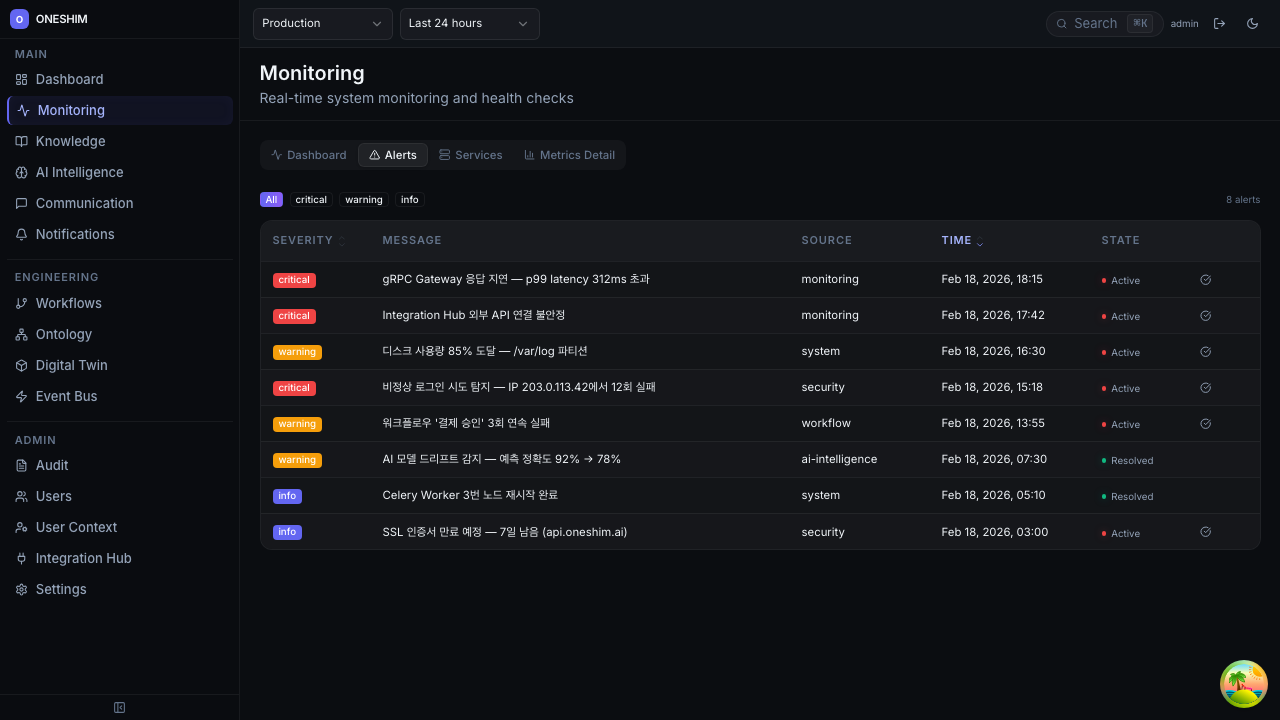Expand the Last 24 hours time range
Screen dimensions: 1280x720
tap(469, 24)
